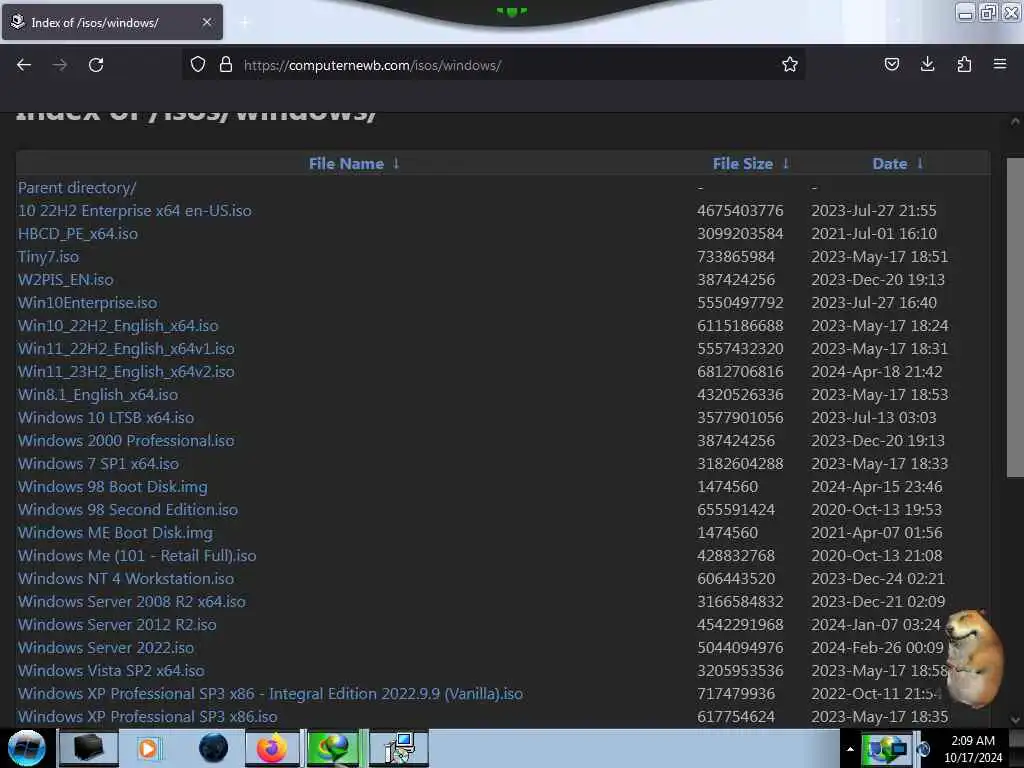The image size is (1024, 768).
Task: Click Win11_23H2_English_x64v2.iso
Action: [x=126, y=372]
